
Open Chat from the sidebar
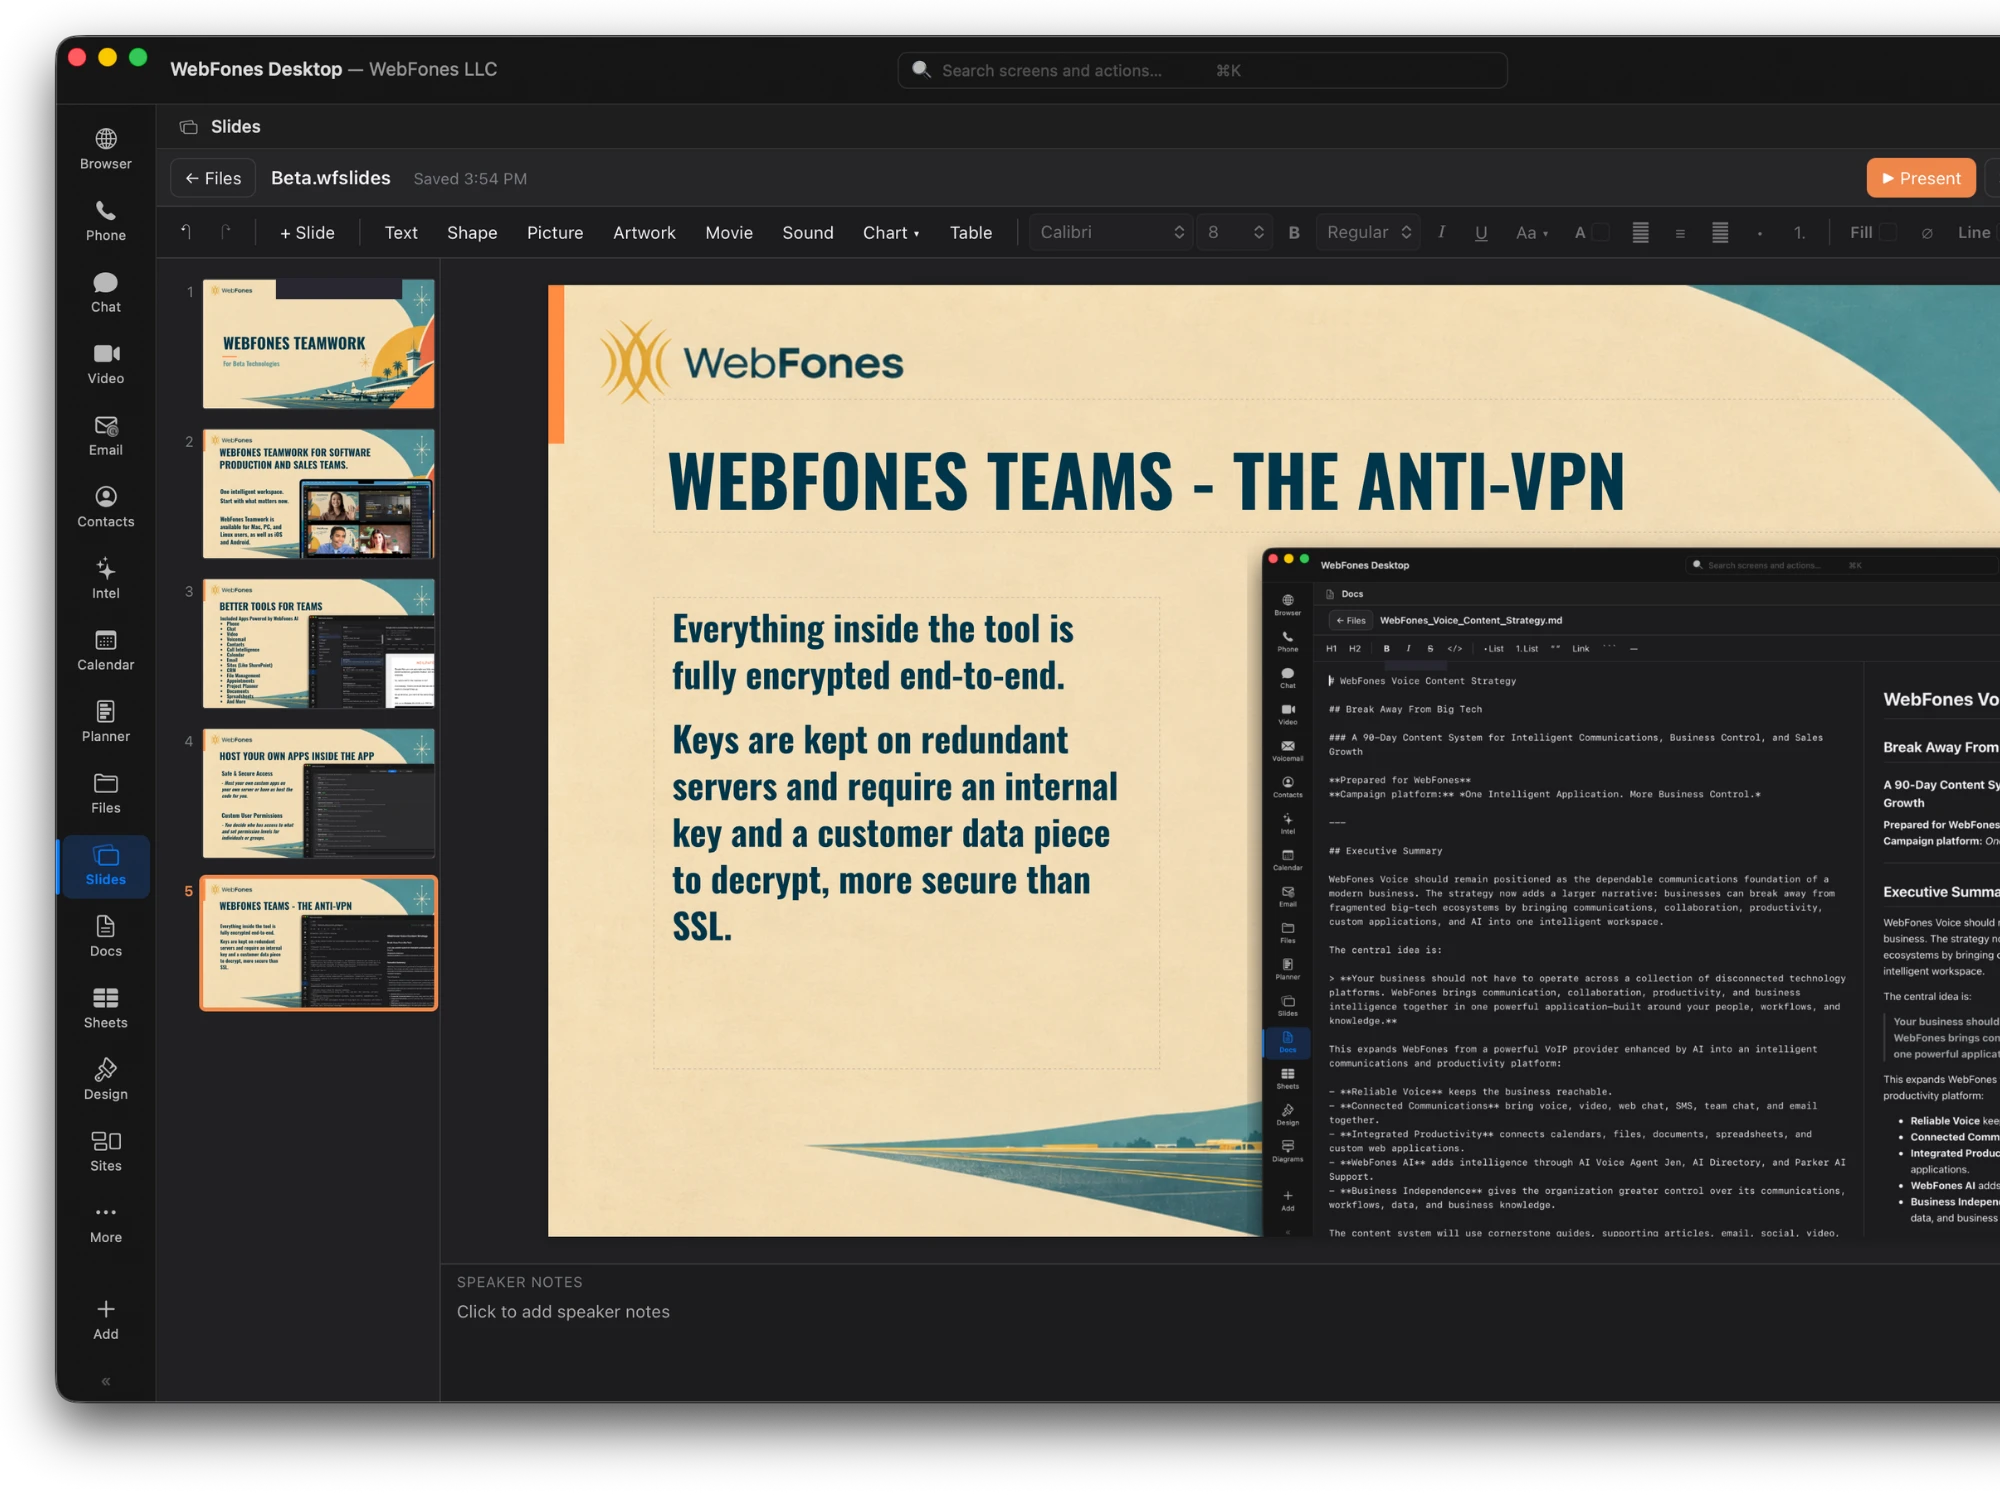tap(105, 292)
